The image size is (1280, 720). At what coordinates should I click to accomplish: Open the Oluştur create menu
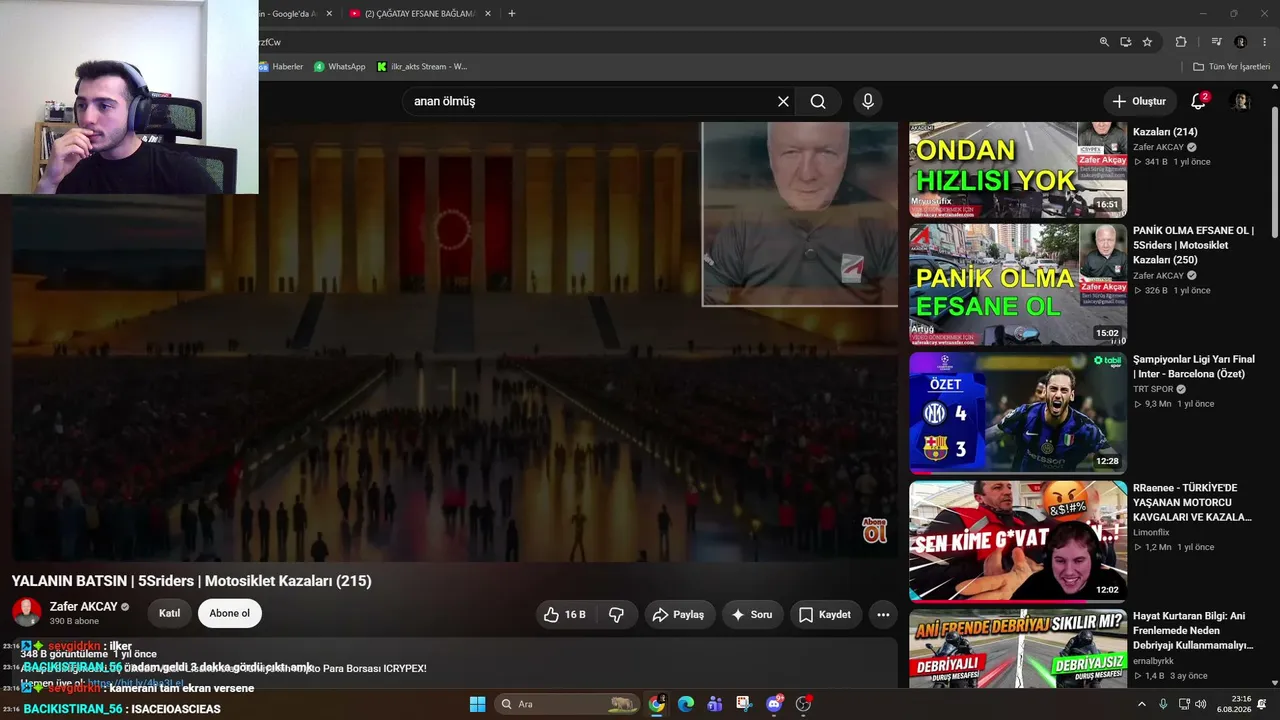1139,101
